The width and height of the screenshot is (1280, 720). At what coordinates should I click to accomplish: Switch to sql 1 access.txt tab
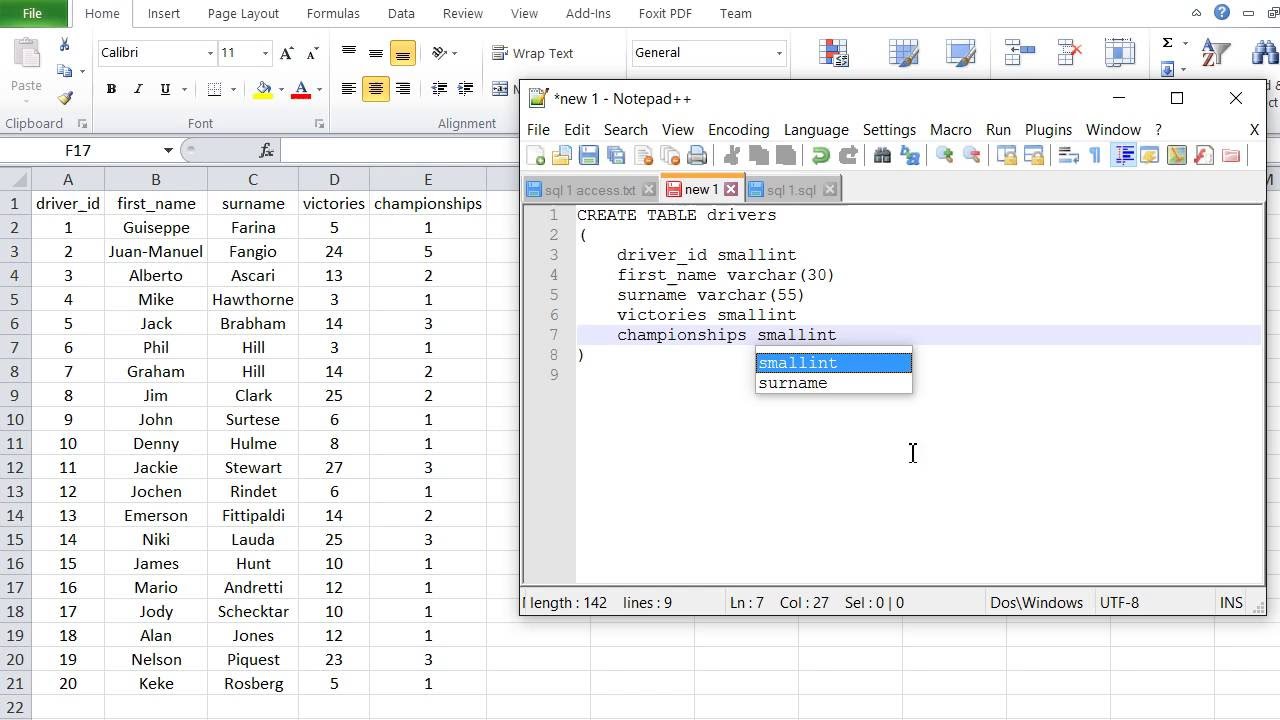click(x=590, y=189)
